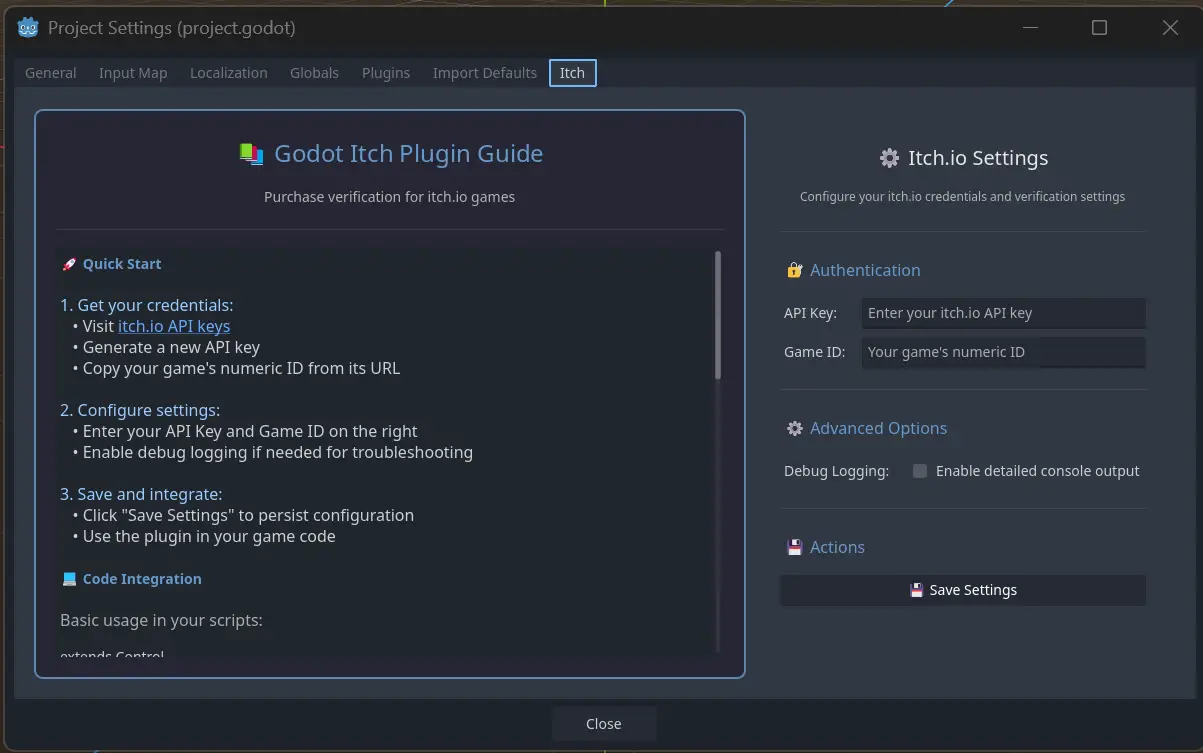
Task: Close the Project Settings window with X
Action: [x=1170, y=28]
